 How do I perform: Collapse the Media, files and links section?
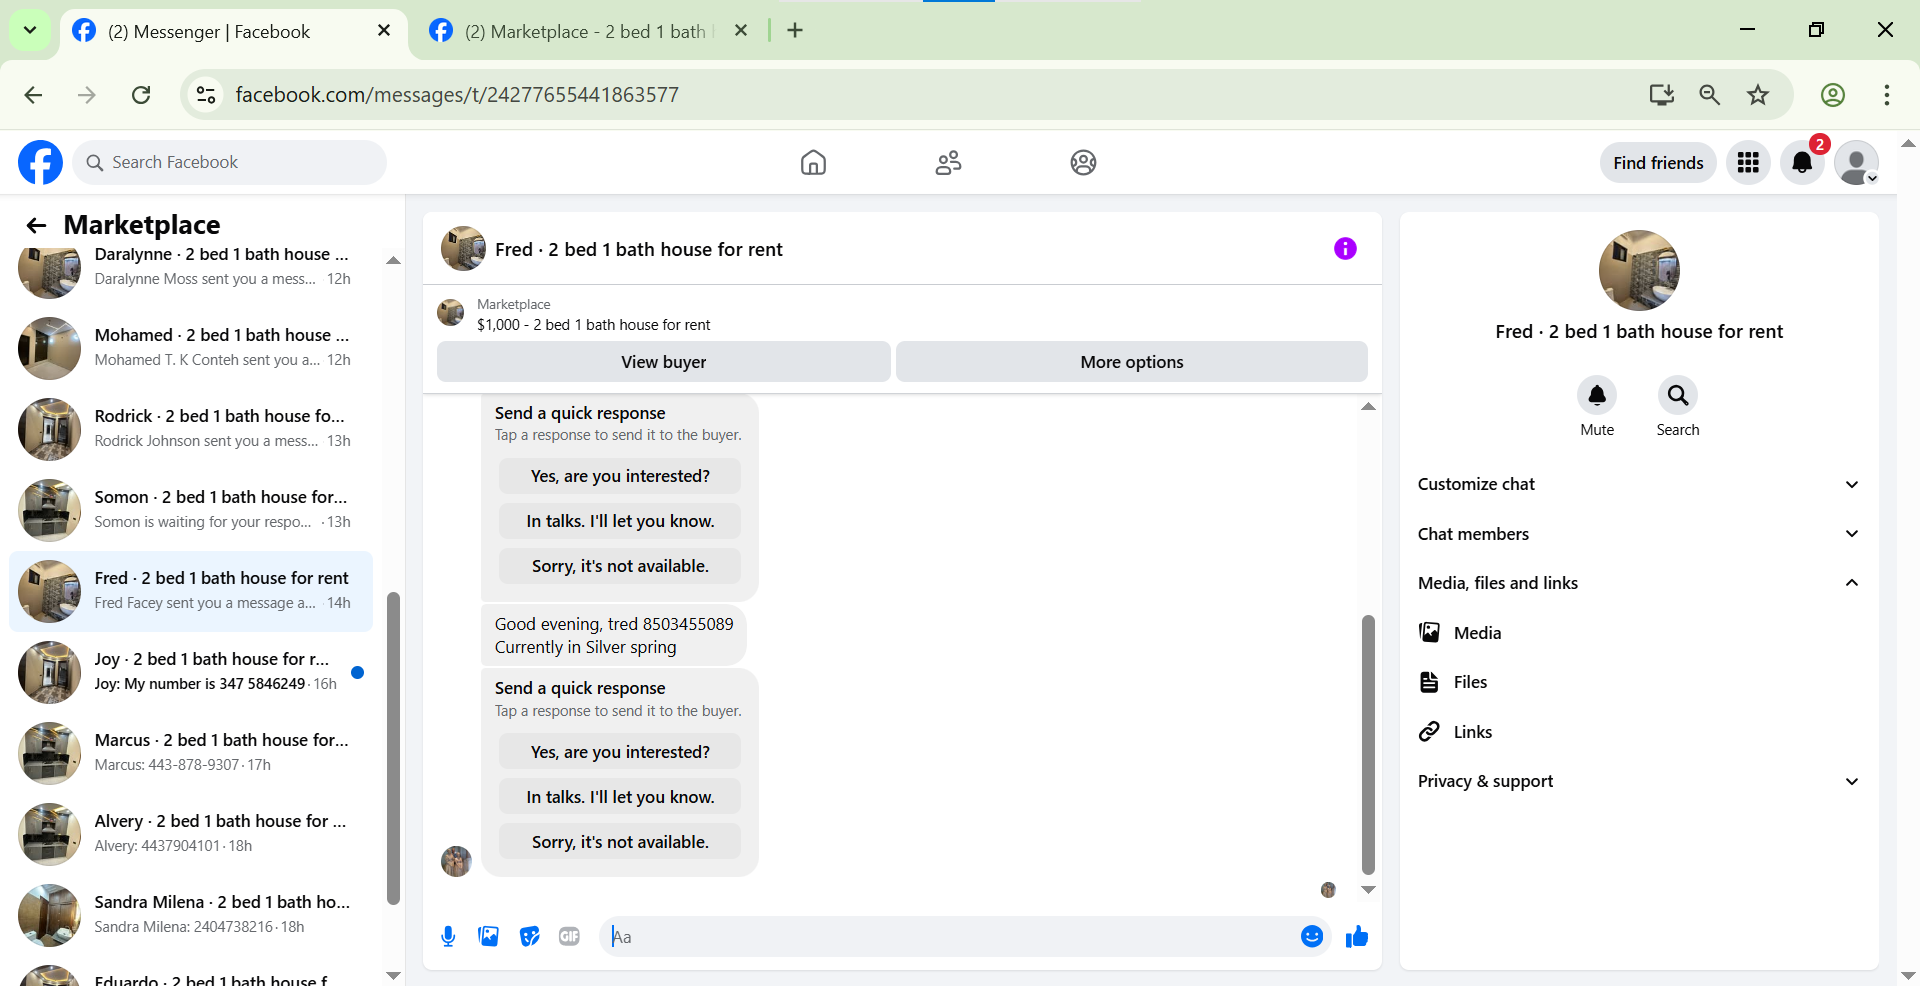(1638, 583)
